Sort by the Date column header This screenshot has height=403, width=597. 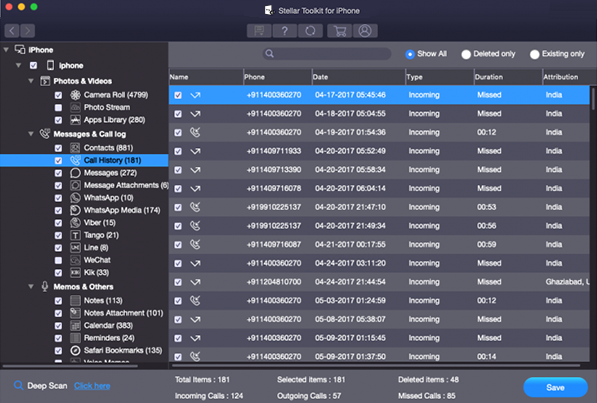(x=359, y=77)
